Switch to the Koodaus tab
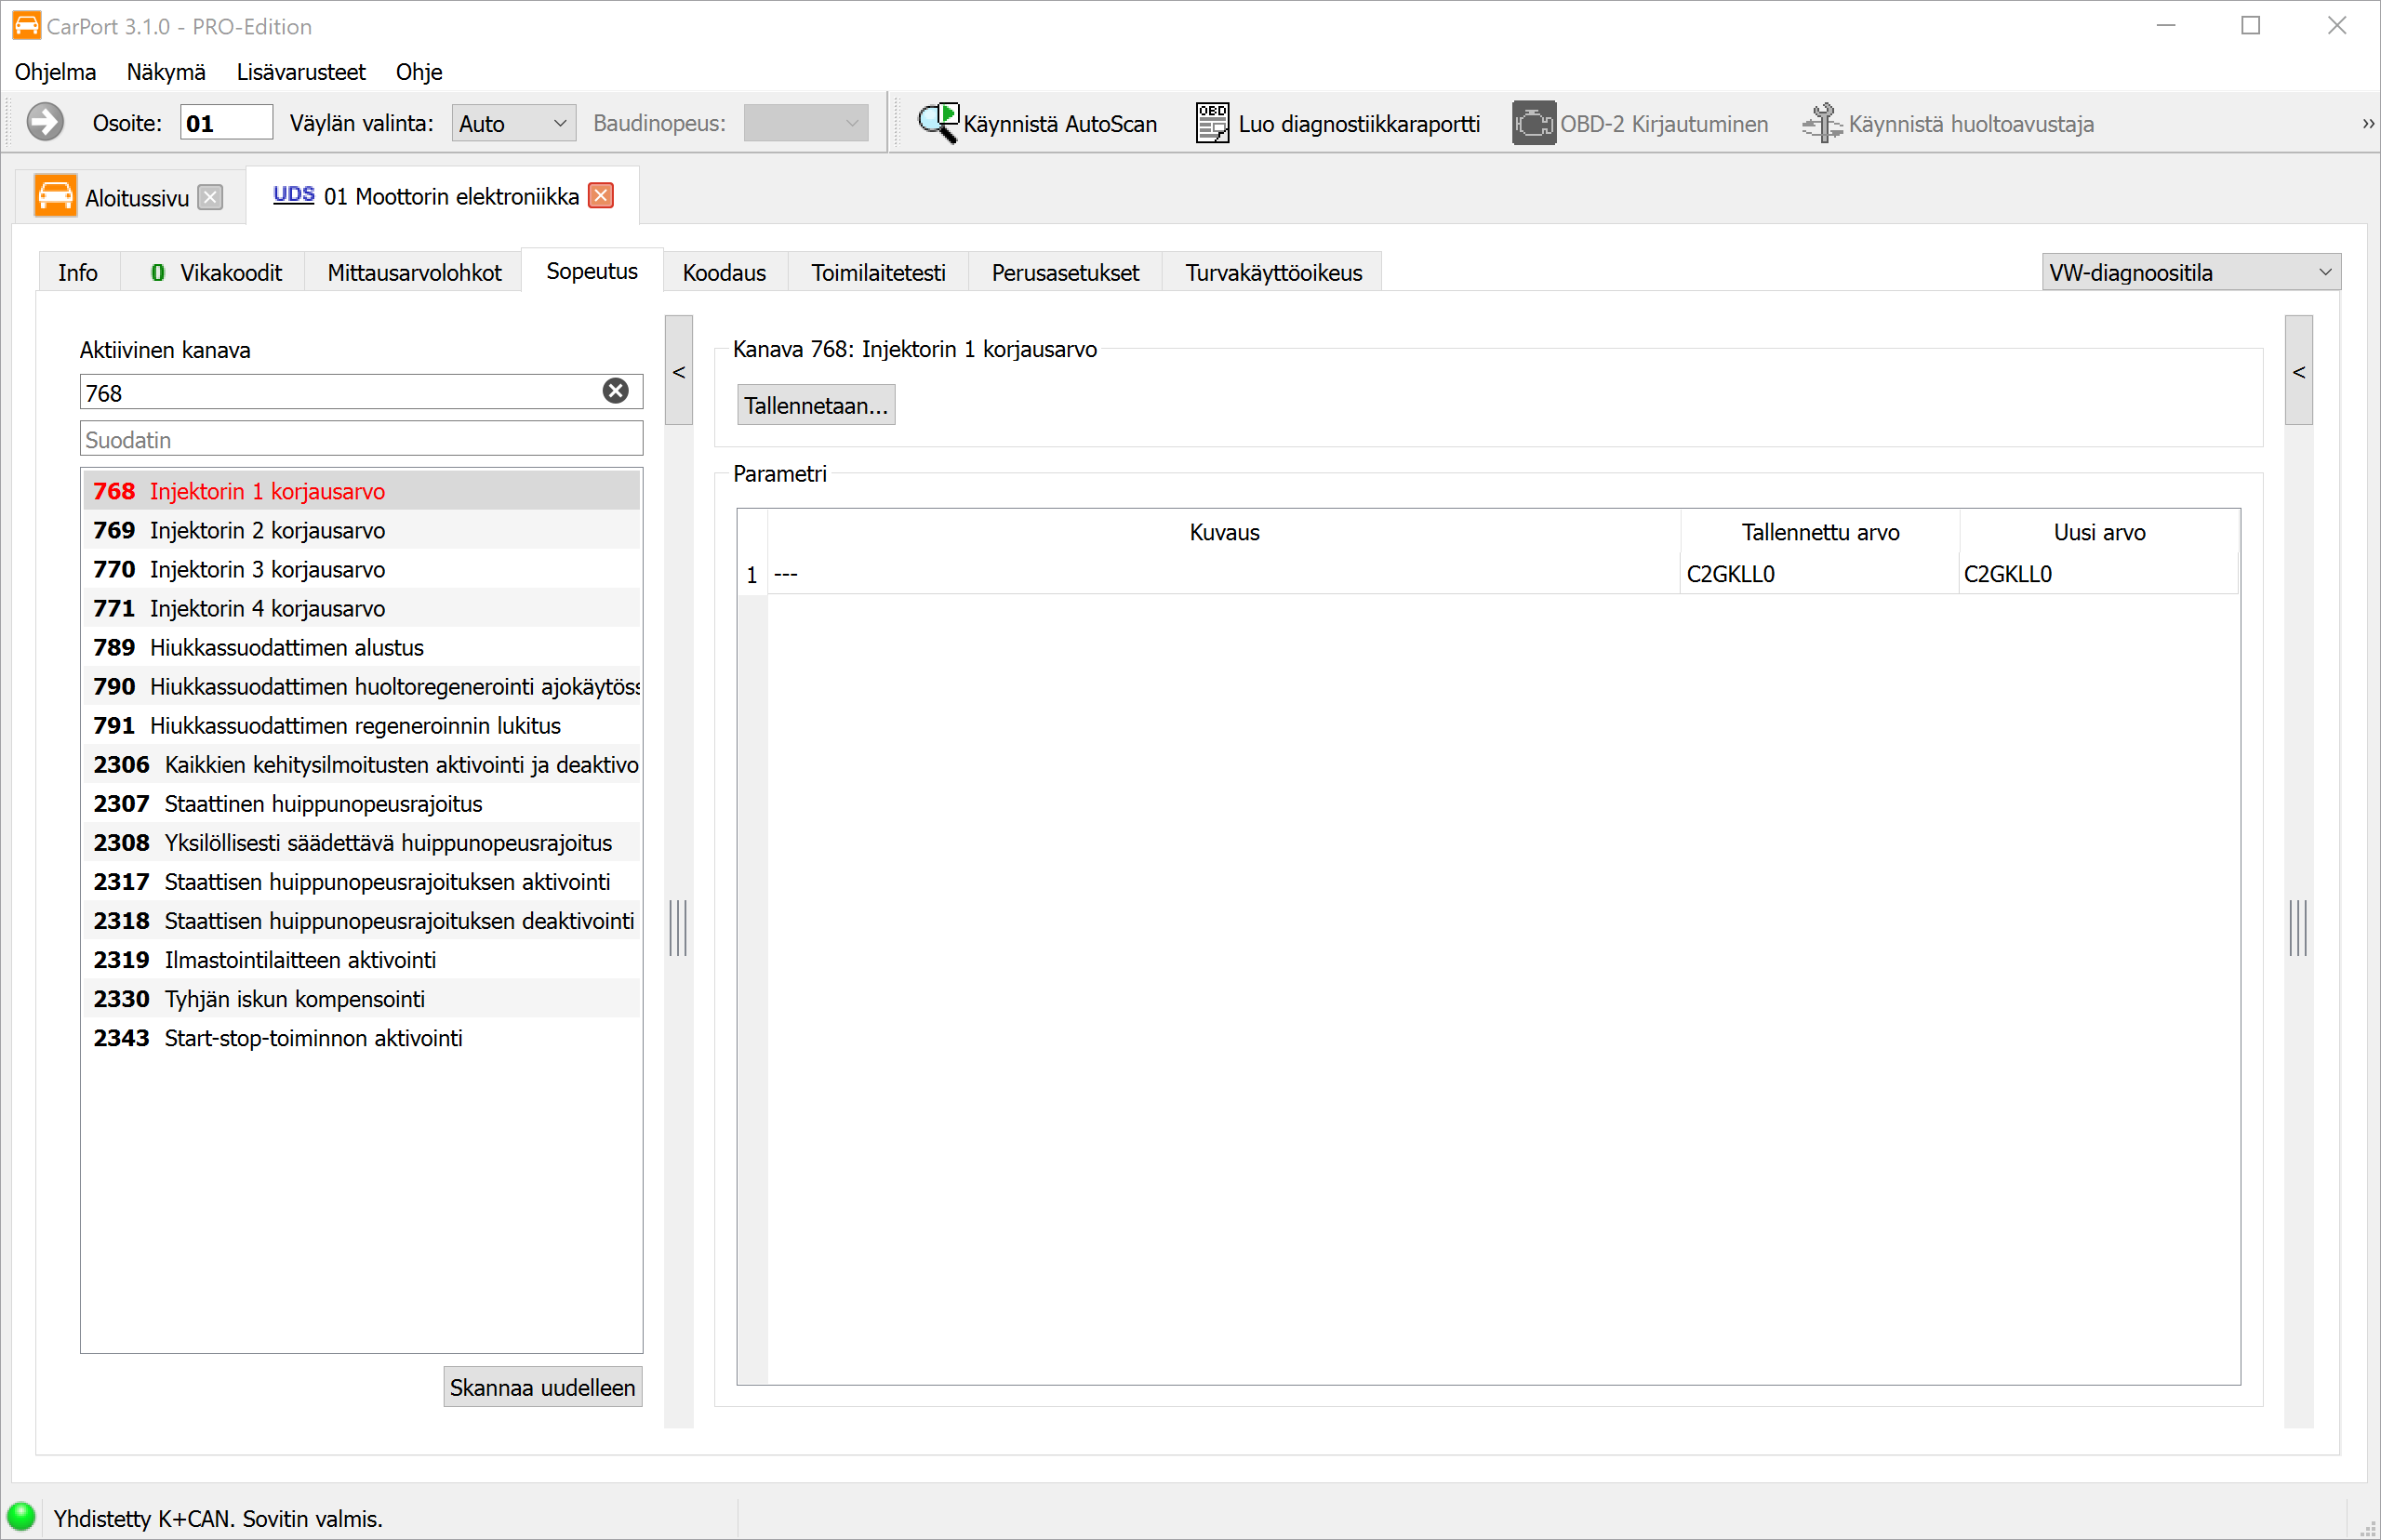 tap(724, 272)
